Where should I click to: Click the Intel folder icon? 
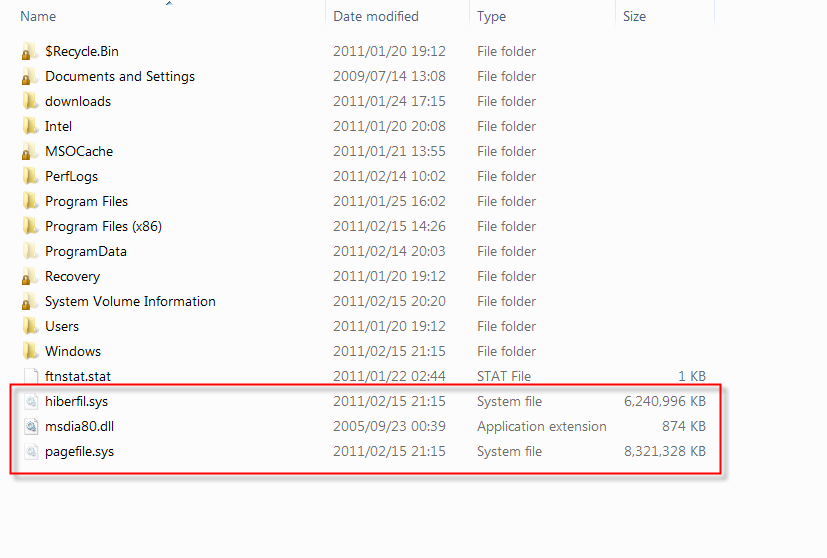[x=30, y=126]
